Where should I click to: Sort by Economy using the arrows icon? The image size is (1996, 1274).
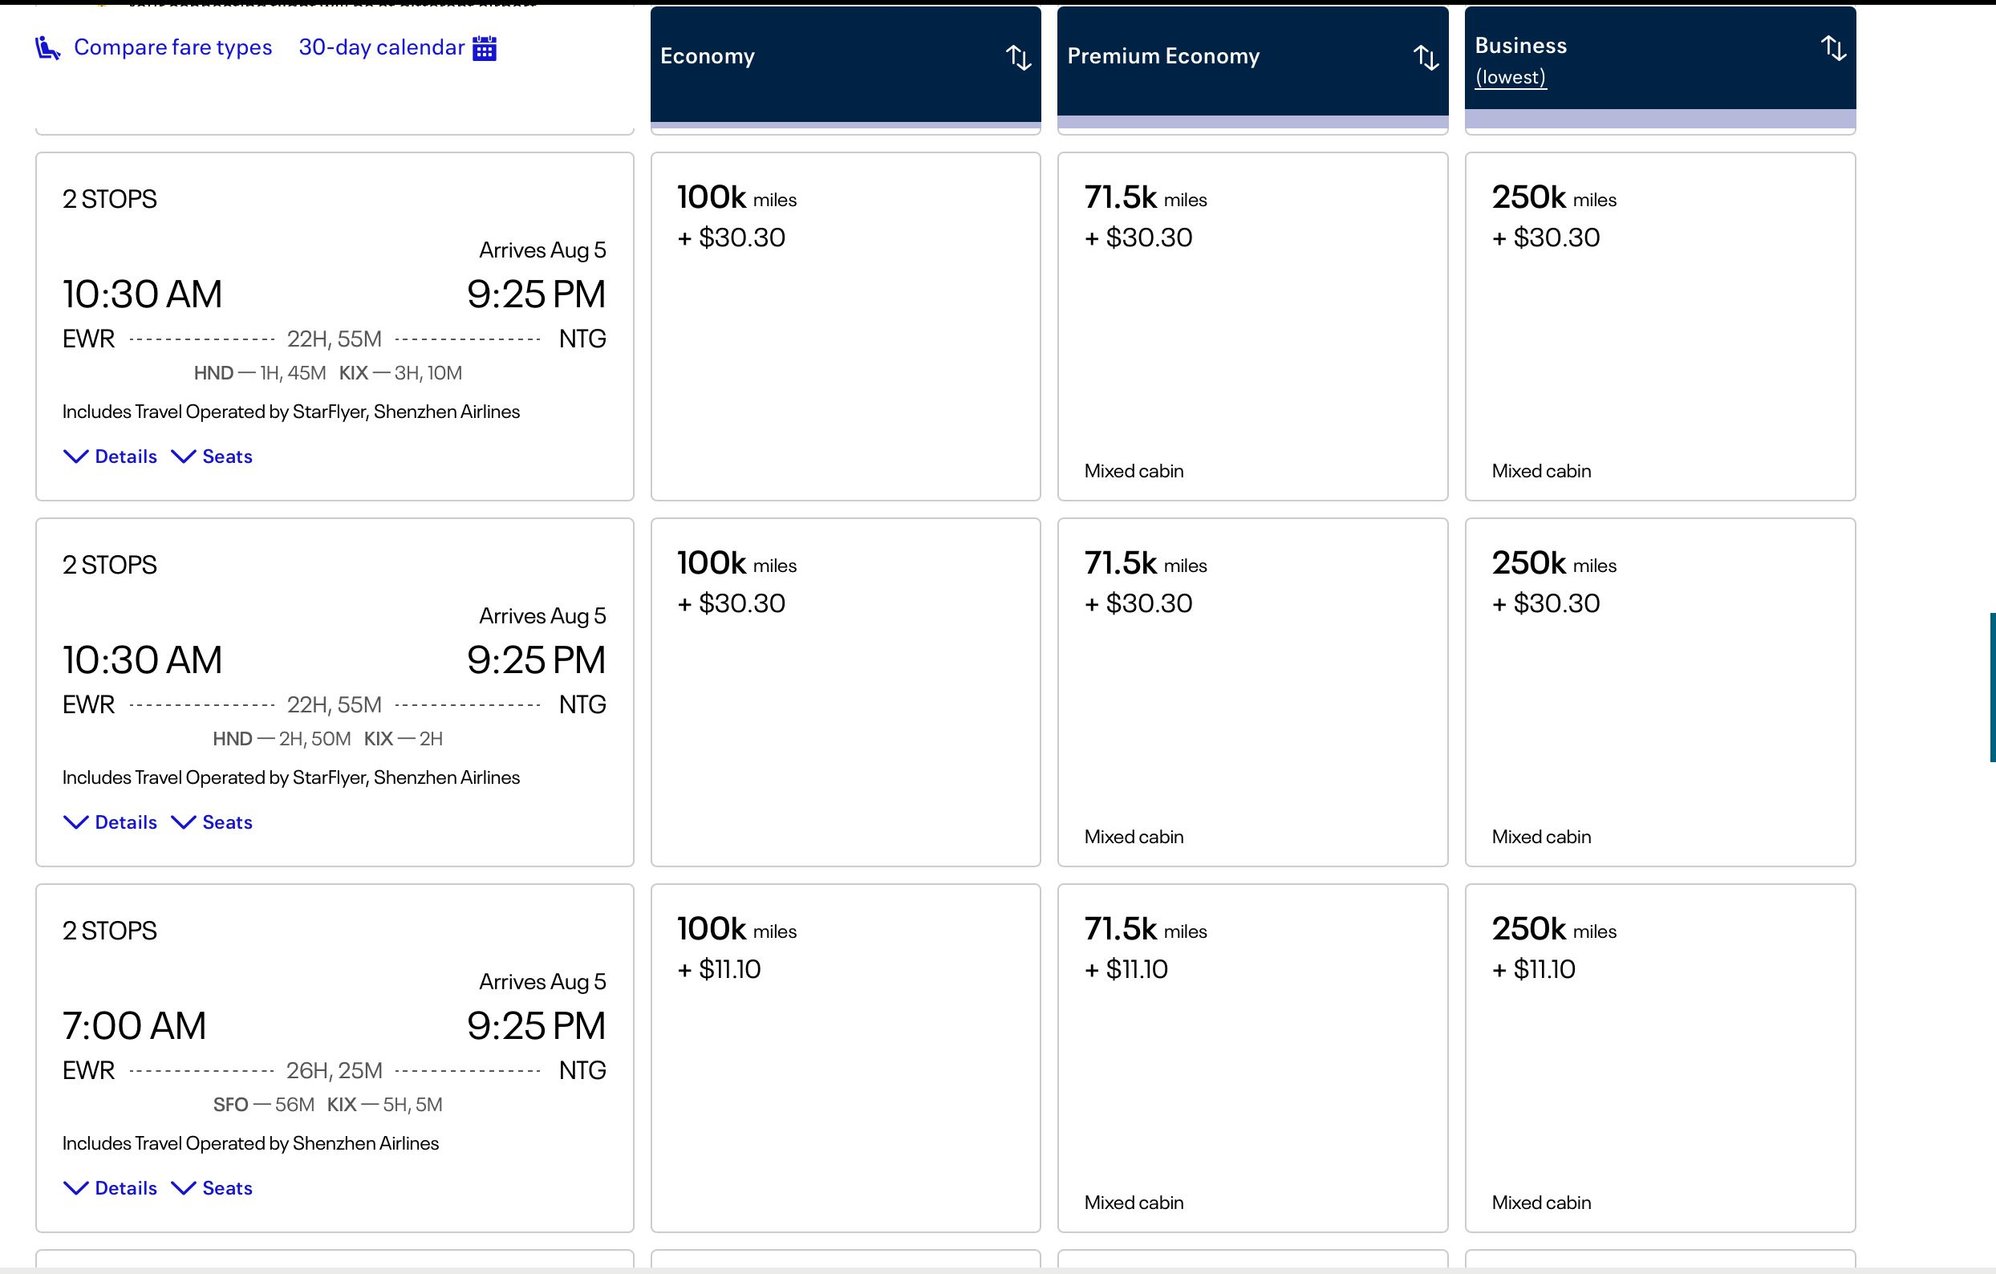1018,57
